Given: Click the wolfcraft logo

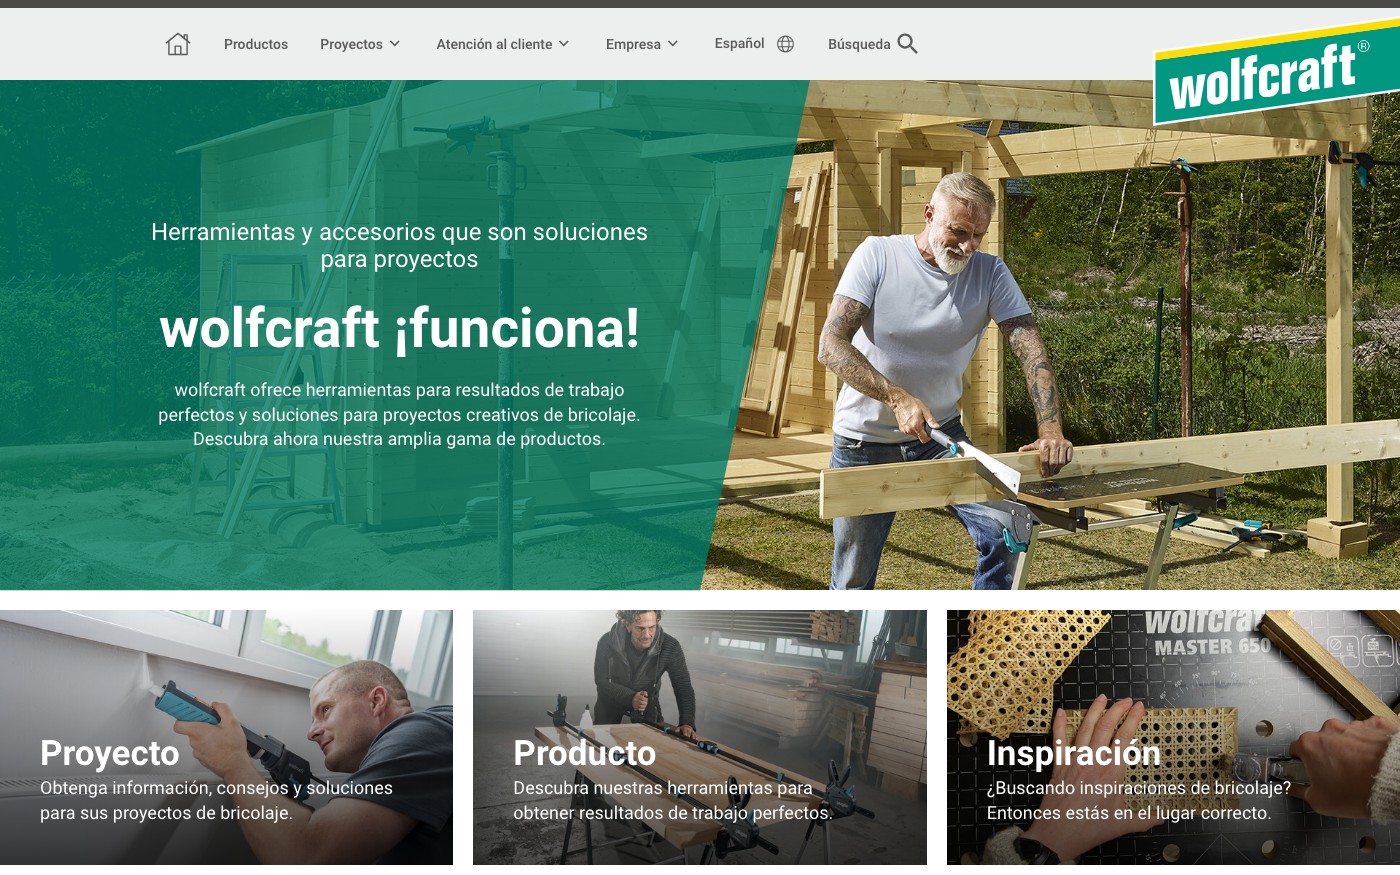Looking at the screenshot, I should point(1276,72).
